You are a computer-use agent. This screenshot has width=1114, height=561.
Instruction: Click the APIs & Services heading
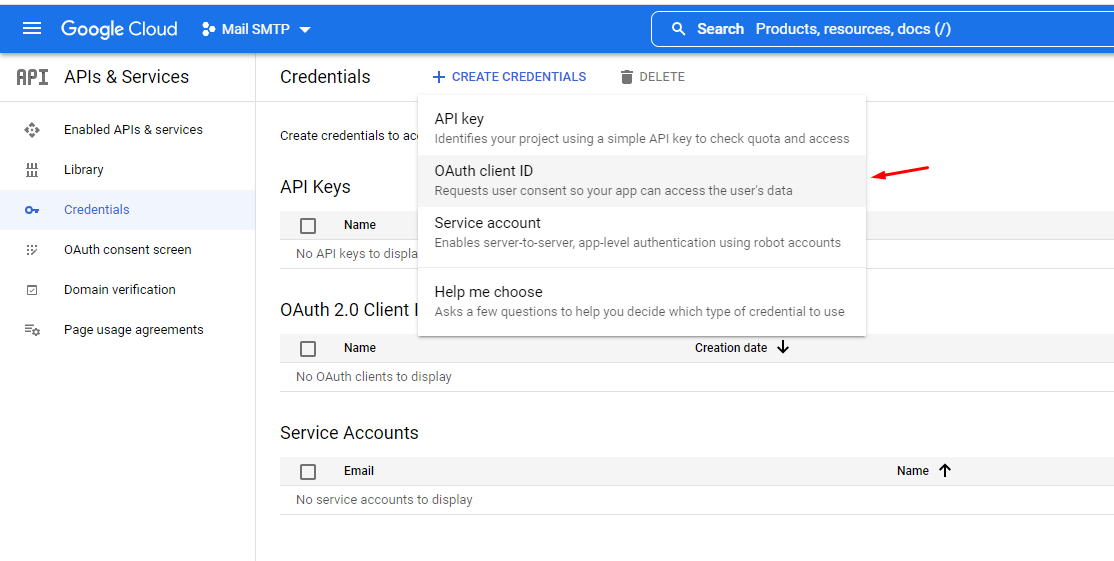126,77
